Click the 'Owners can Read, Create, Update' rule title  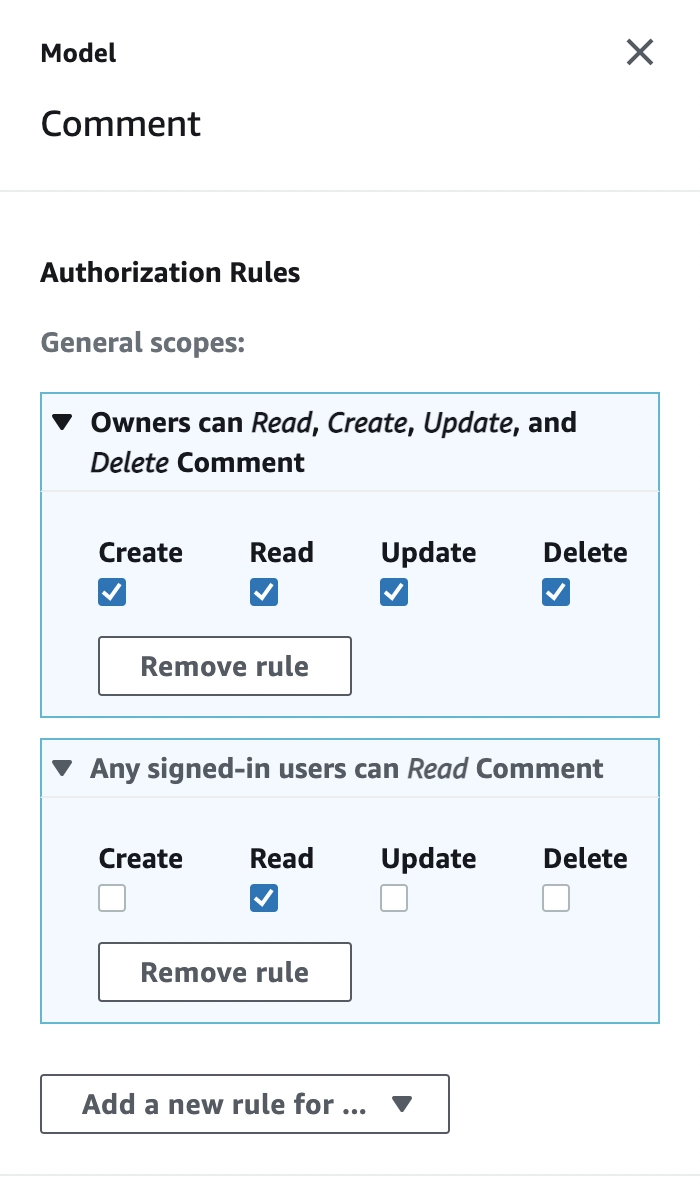(333, 442)
